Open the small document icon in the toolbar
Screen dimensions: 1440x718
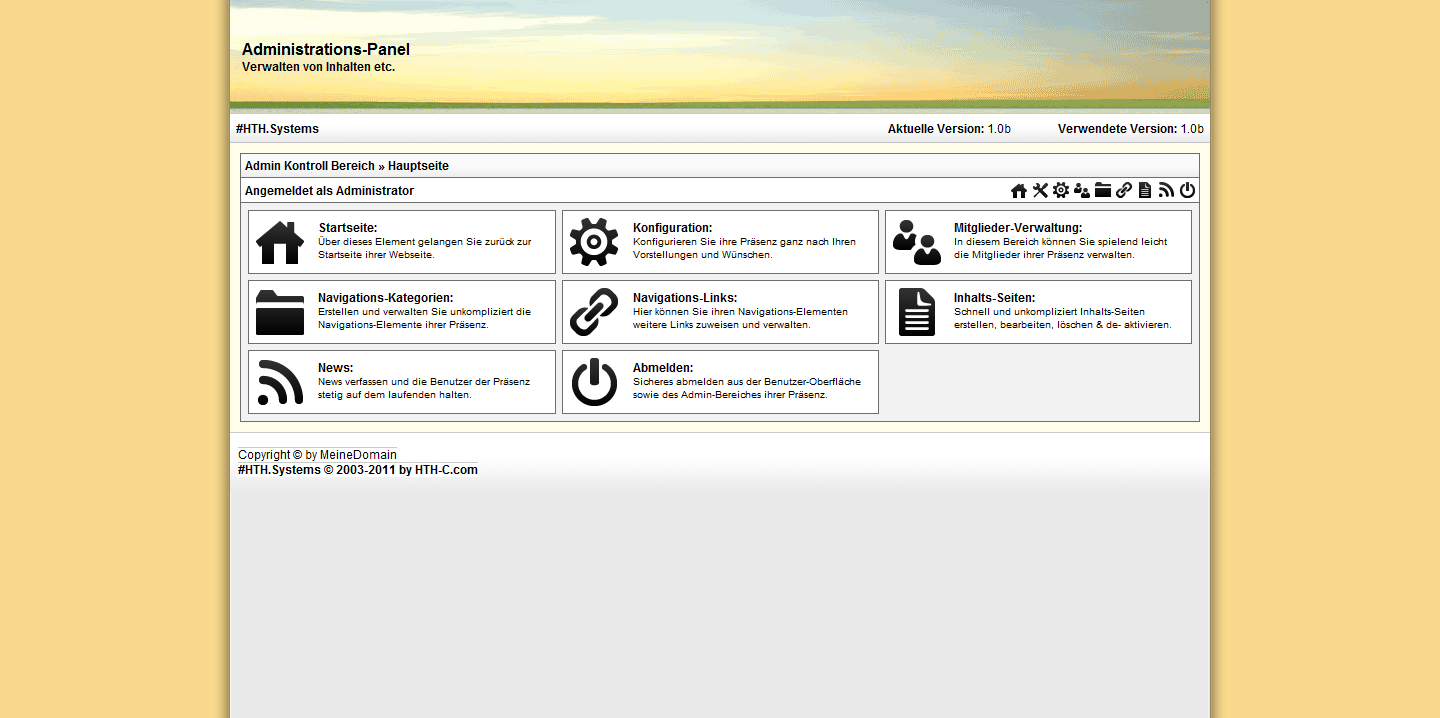click(x=1145, y=191)
